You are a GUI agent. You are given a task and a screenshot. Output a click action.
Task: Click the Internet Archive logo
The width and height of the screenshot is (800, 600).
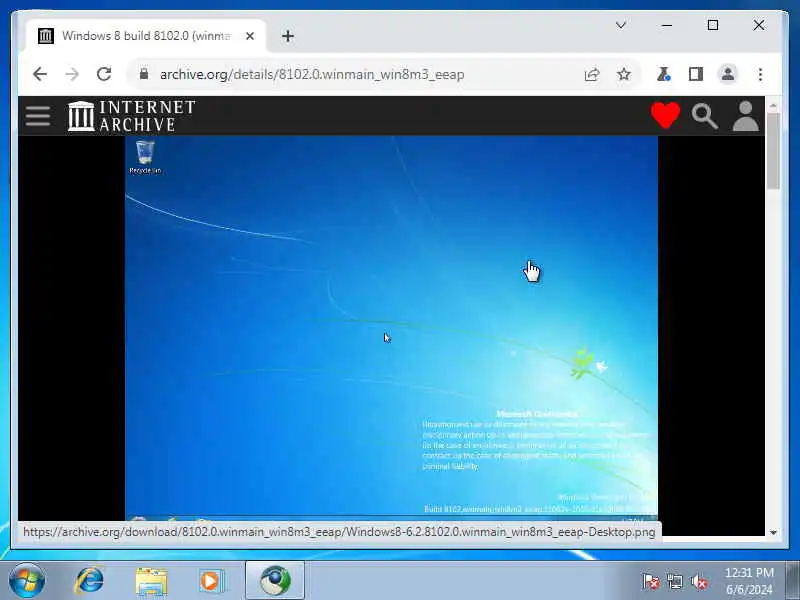pos(132,116)
